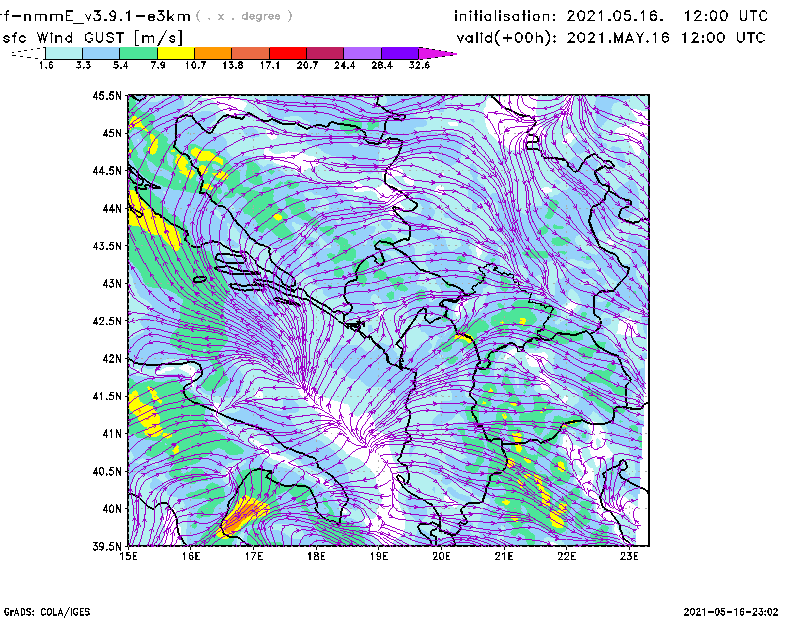Click the light blue 3.3–5.4 legend swatch
800x618 pixels.
tap(101, 53)
